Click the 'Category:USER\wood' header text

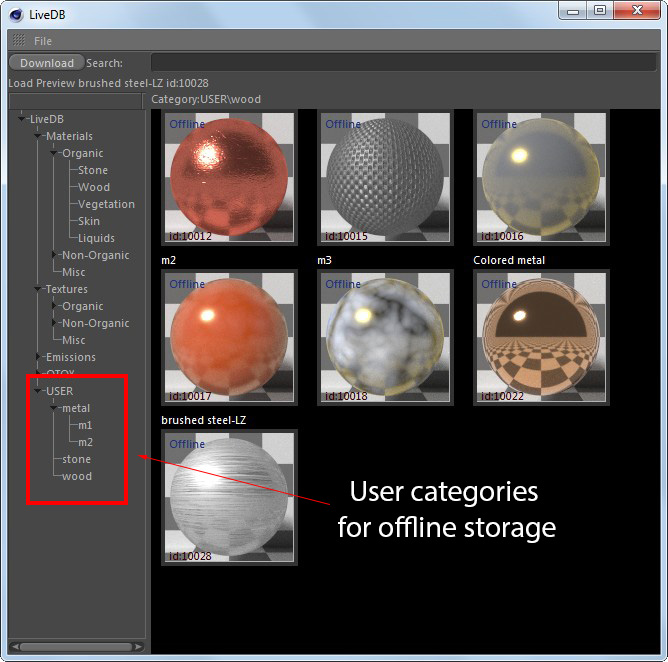(x=206, y=99)
